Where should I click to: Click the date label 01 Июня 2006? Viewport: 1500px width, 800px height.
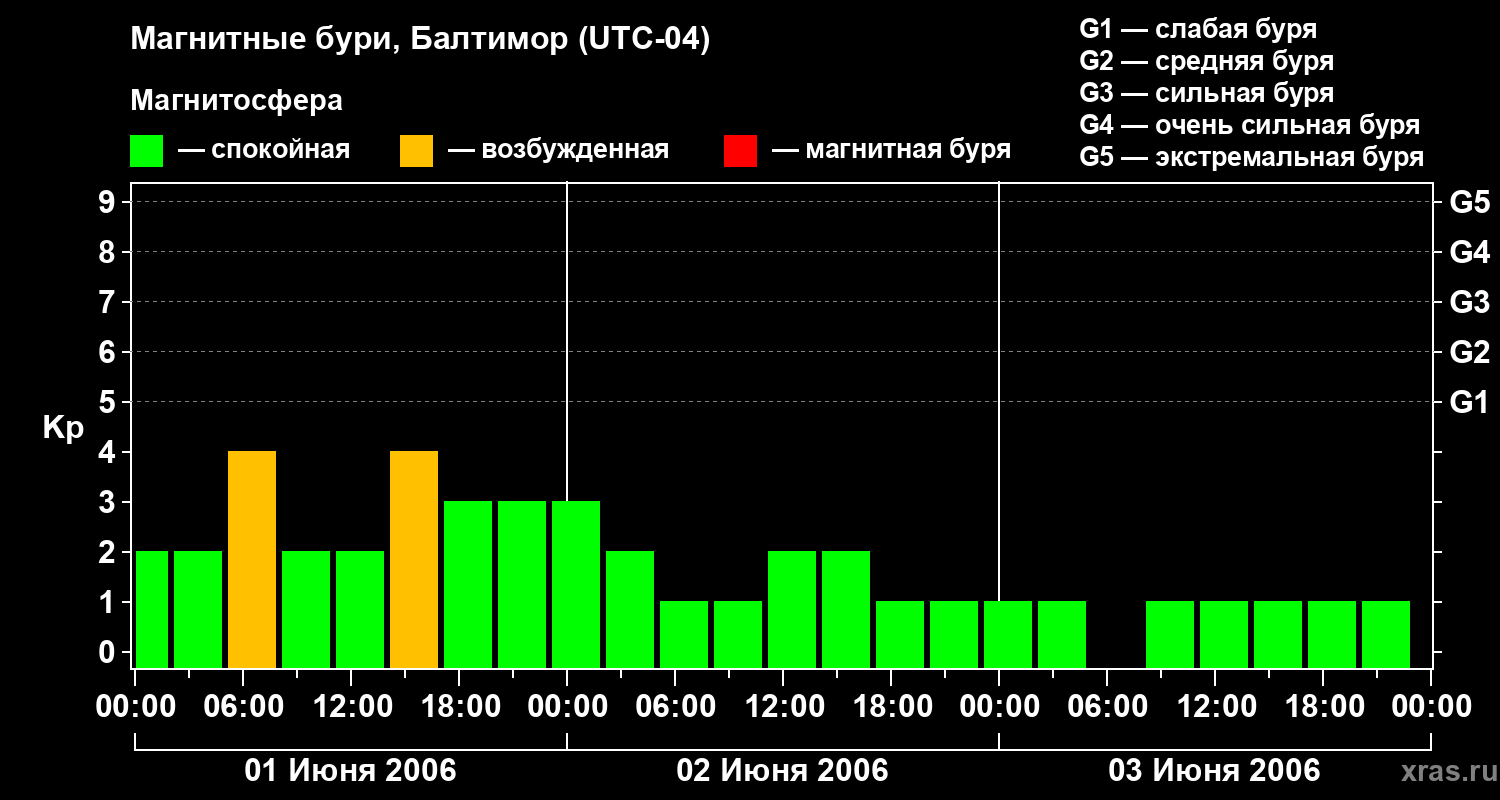(351, 771)
